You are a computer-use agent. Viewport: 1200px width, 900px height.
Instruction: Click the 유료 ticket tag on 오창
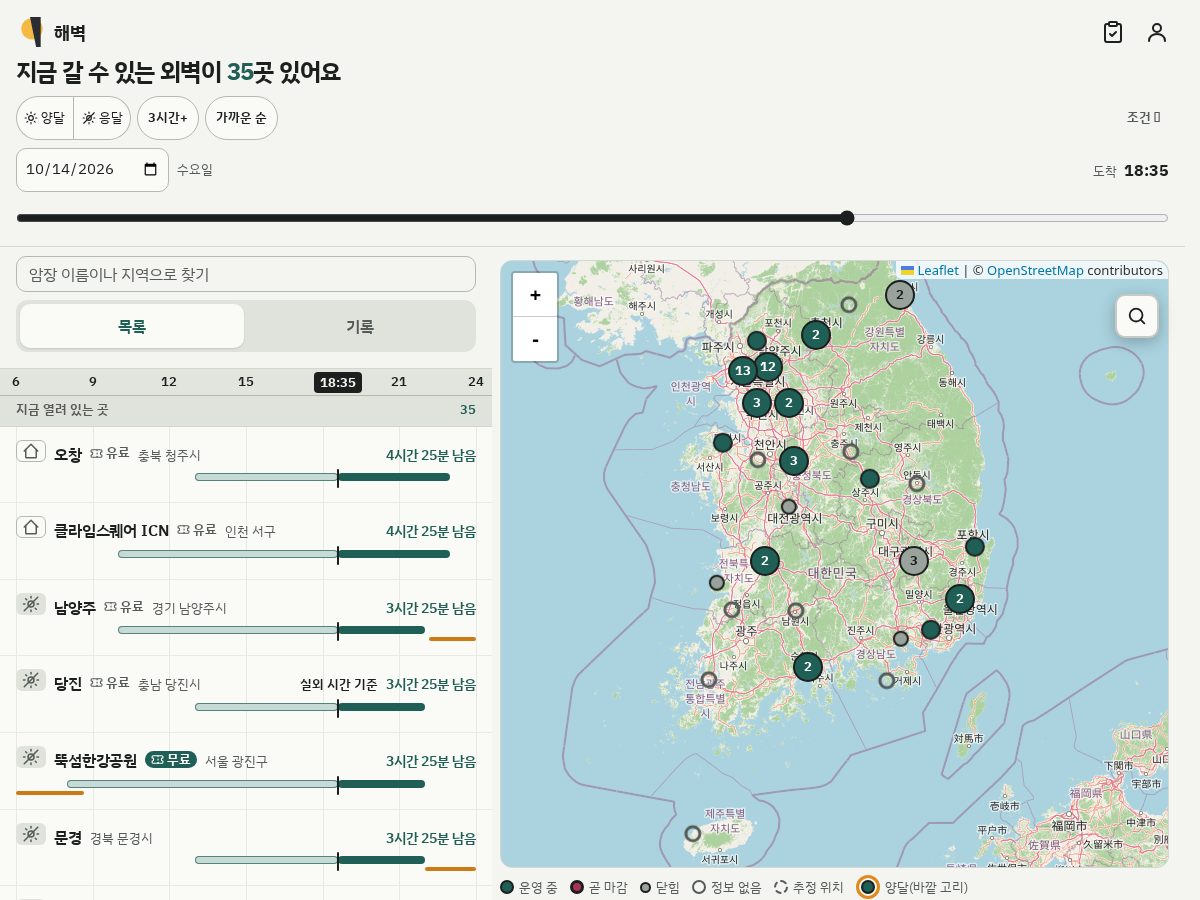coord(110,454)
